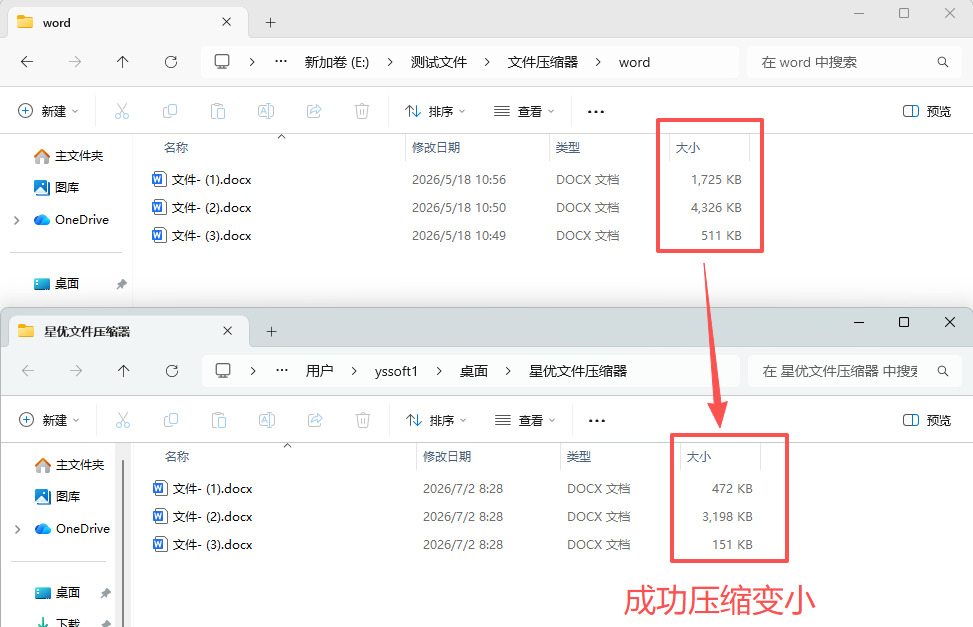Screen dimensions: 973x627
Task: Click the 在 word 中搜索 search box
Action: [850, 62]
